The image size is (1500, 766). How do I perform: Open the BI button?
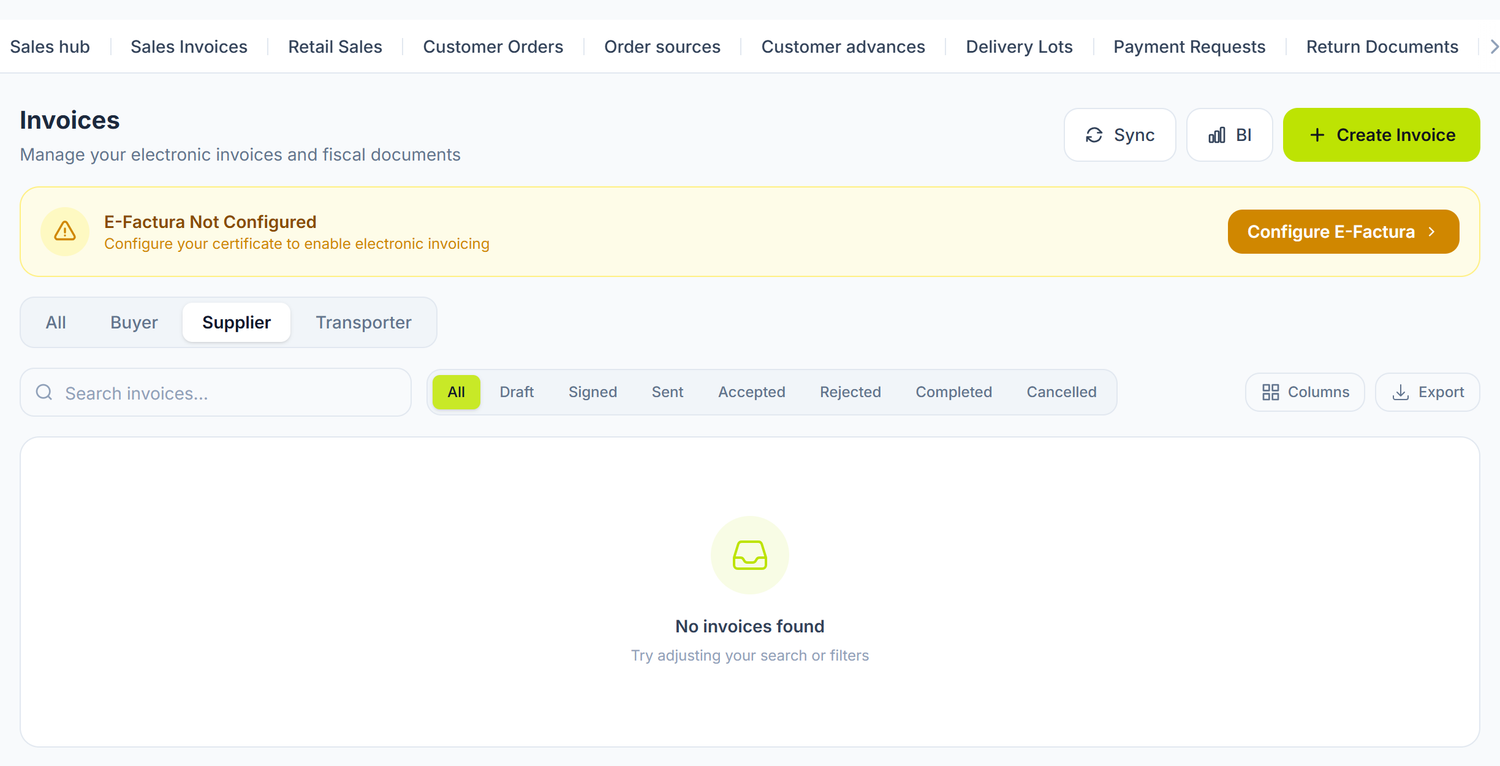click(1230, 135)
